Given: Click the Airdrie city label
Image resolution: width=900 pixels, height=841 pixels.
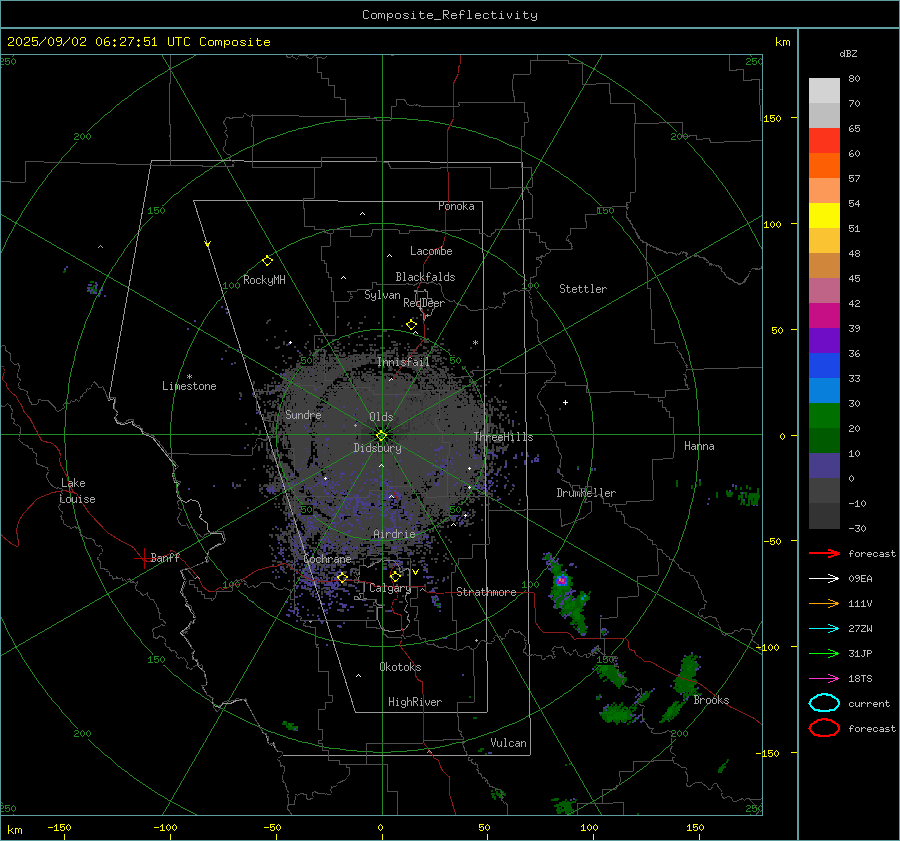Looking at the screenshot, I should tap(394, 534).
